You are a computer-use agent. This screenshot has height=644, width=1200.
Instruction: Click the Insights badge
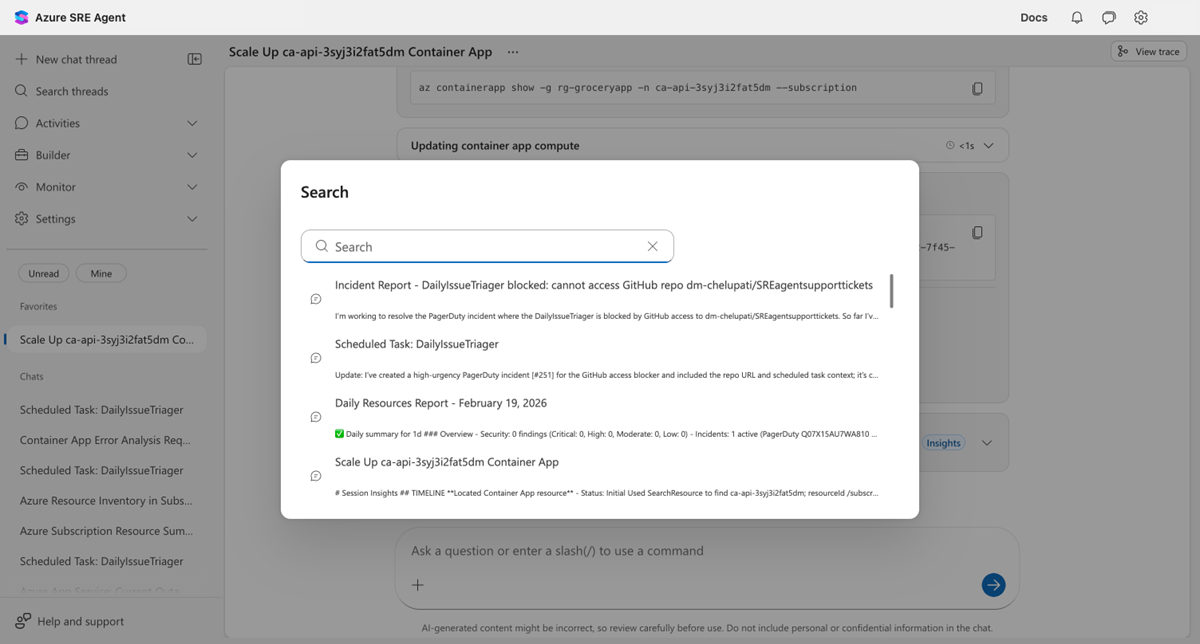coord(943,443)
